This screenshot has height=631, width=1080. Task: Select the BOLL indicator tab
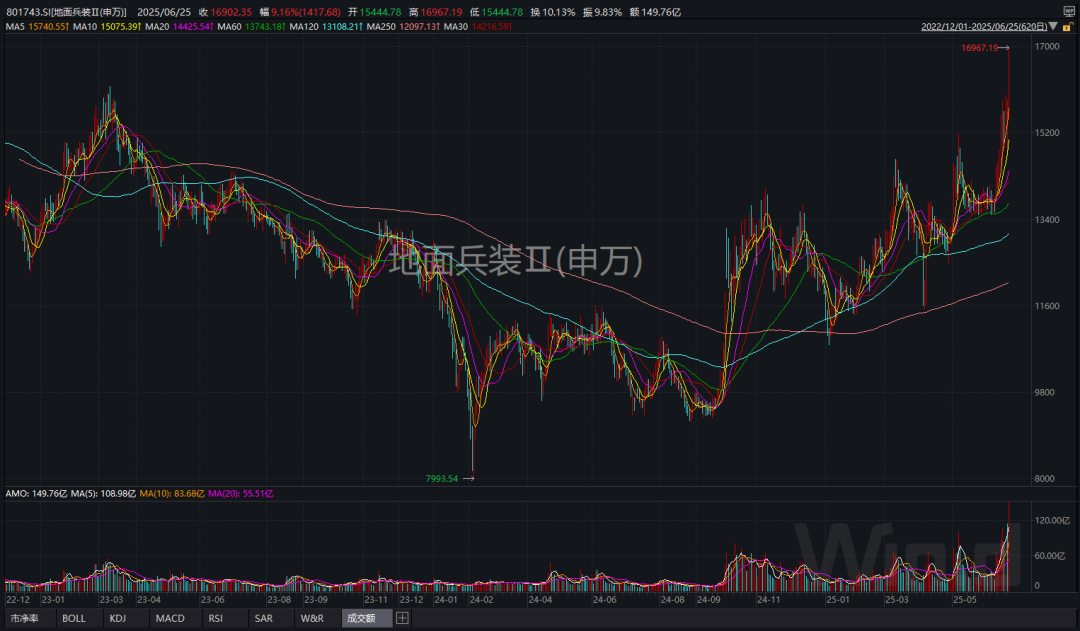pyautogui.click(x=74, y=618)
